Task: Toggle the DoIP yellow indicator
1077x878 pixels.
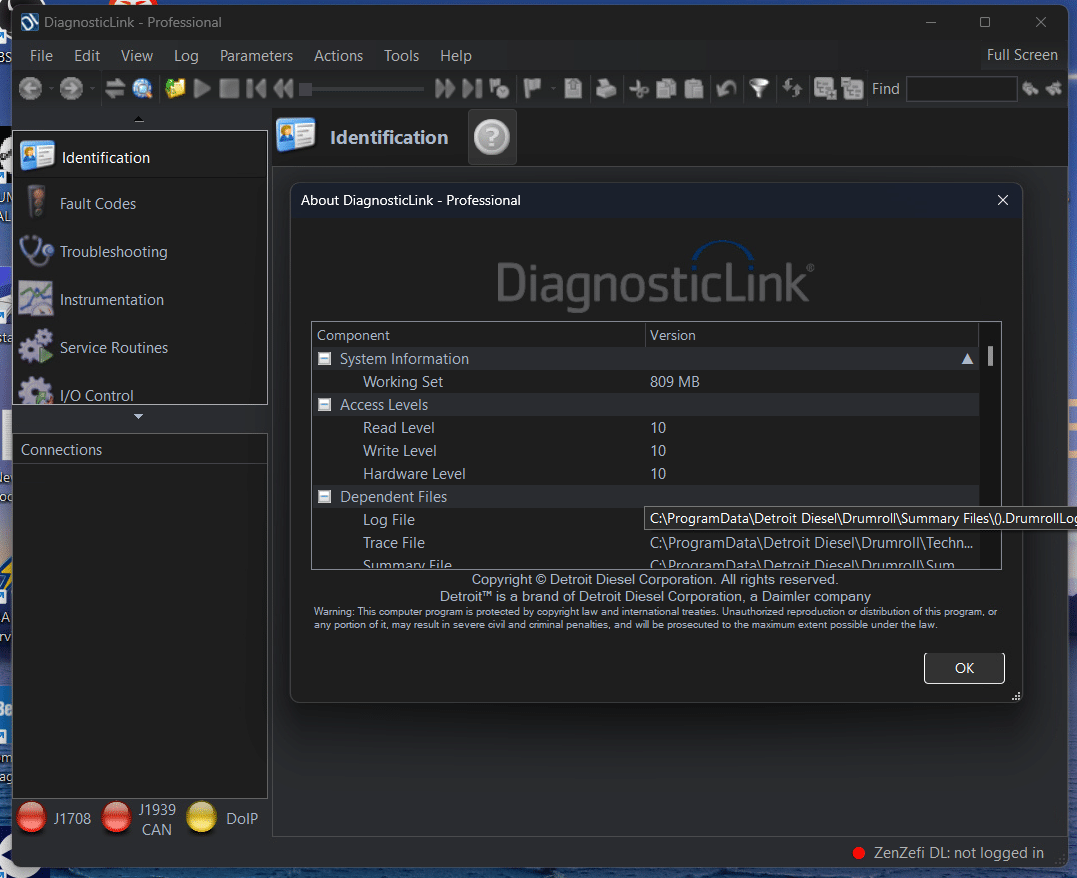Action: pos(201,817)
